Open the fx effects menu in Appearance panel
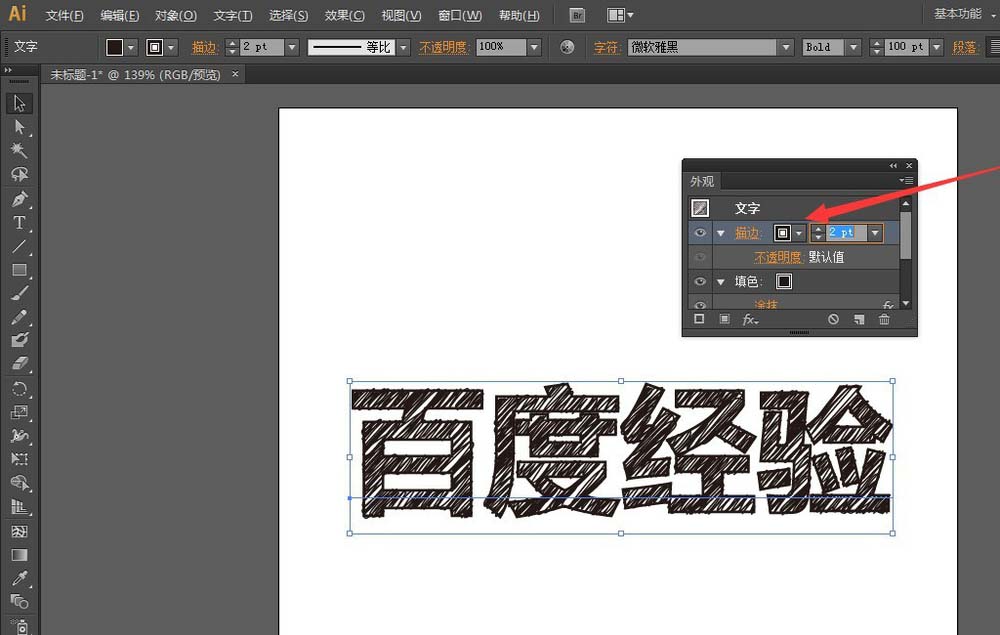The height and width of the screenshot is (635, 1000). (750, 319)
